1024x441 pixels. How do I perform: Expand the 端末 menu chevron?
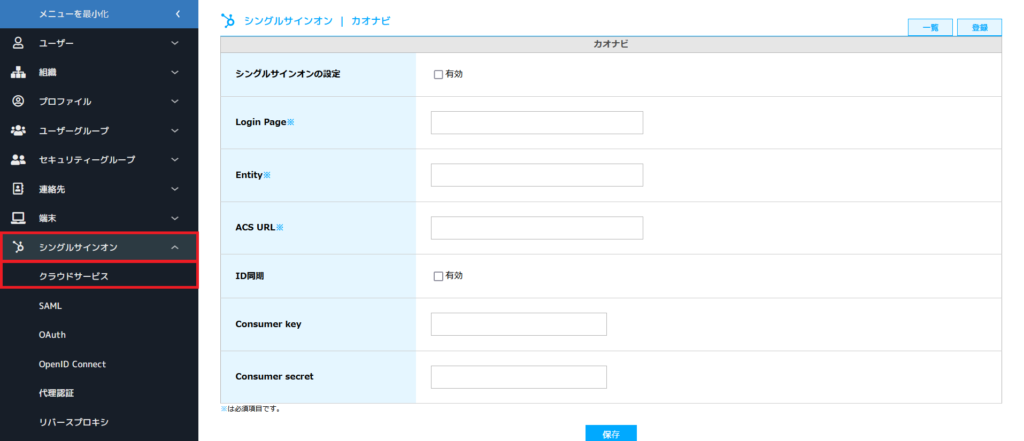click(174, 218)
